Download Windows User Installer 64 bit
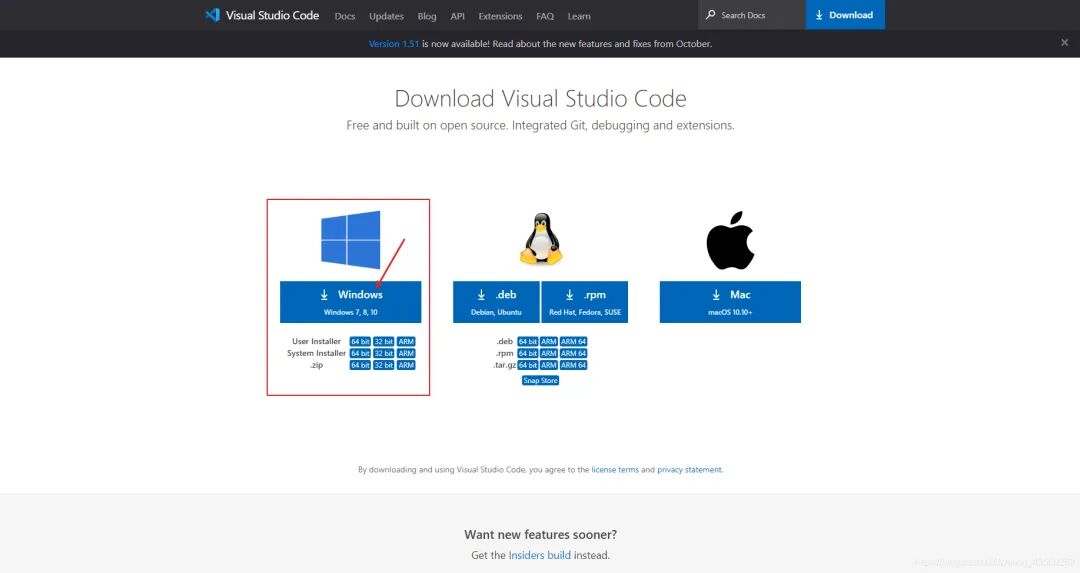 click(360, 342)
